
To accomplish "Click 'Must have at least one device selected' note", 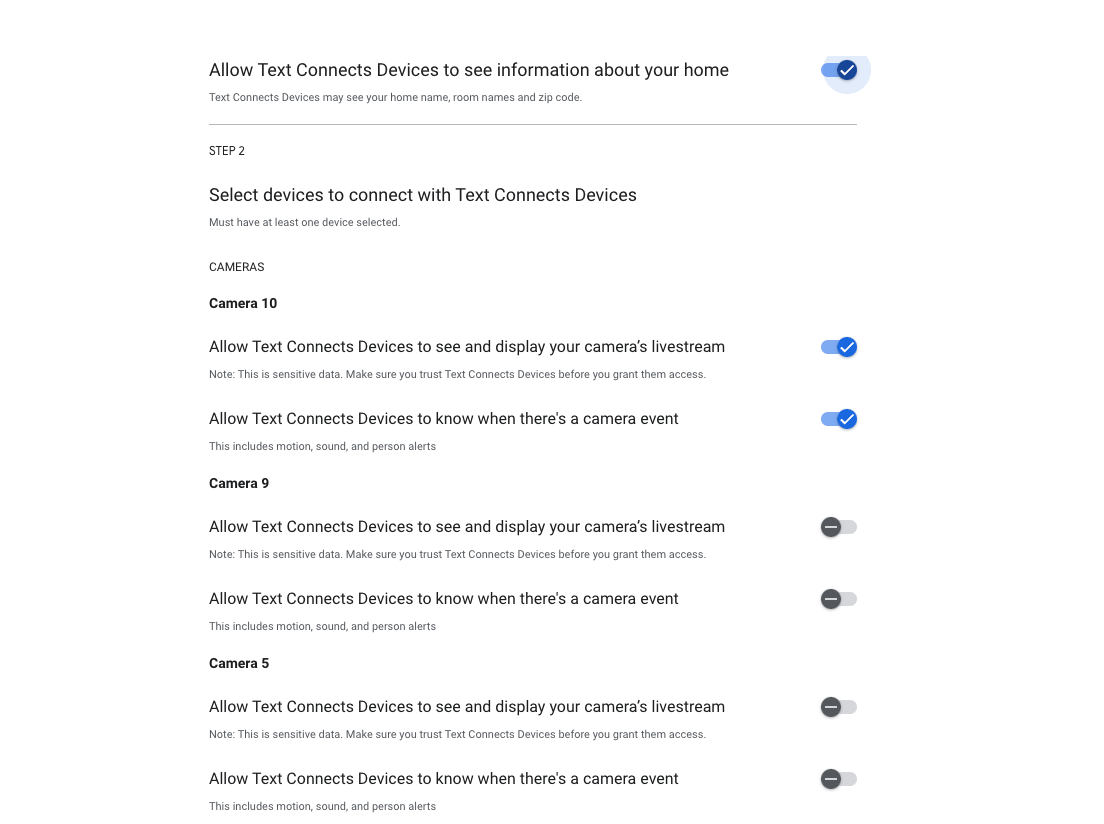I will pyautogui.click(x=304, y=222).
